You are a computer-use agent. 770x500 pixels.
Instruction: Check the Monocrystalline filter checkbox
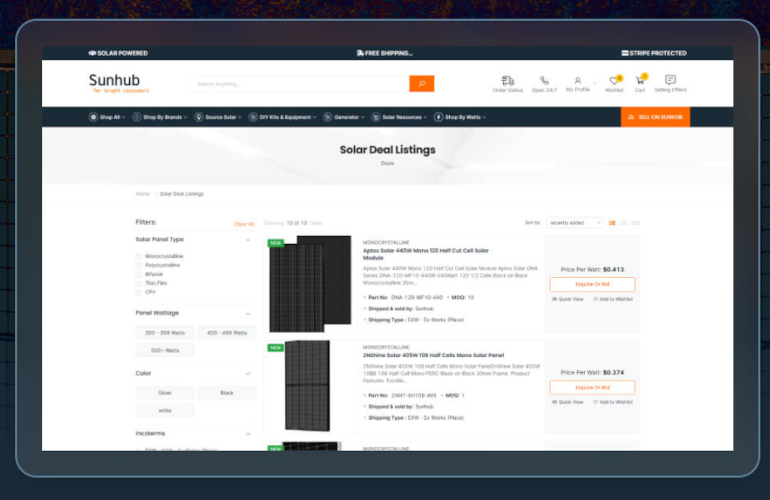pos(139,256)
